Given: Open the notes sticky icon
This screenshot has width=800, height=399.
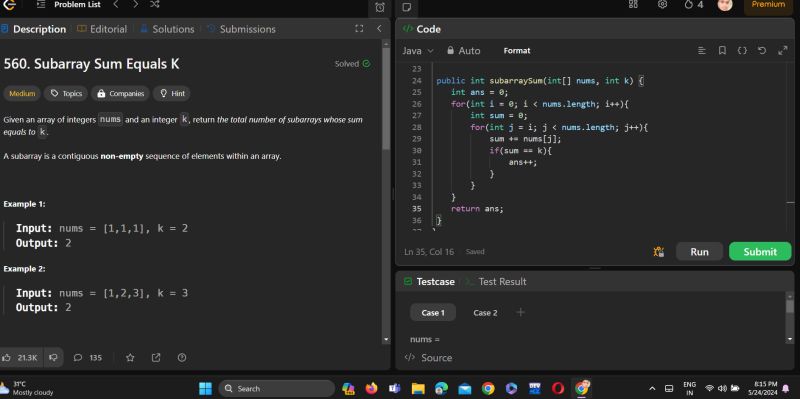Looking at the screenshot, I should [x=407, y=7].
